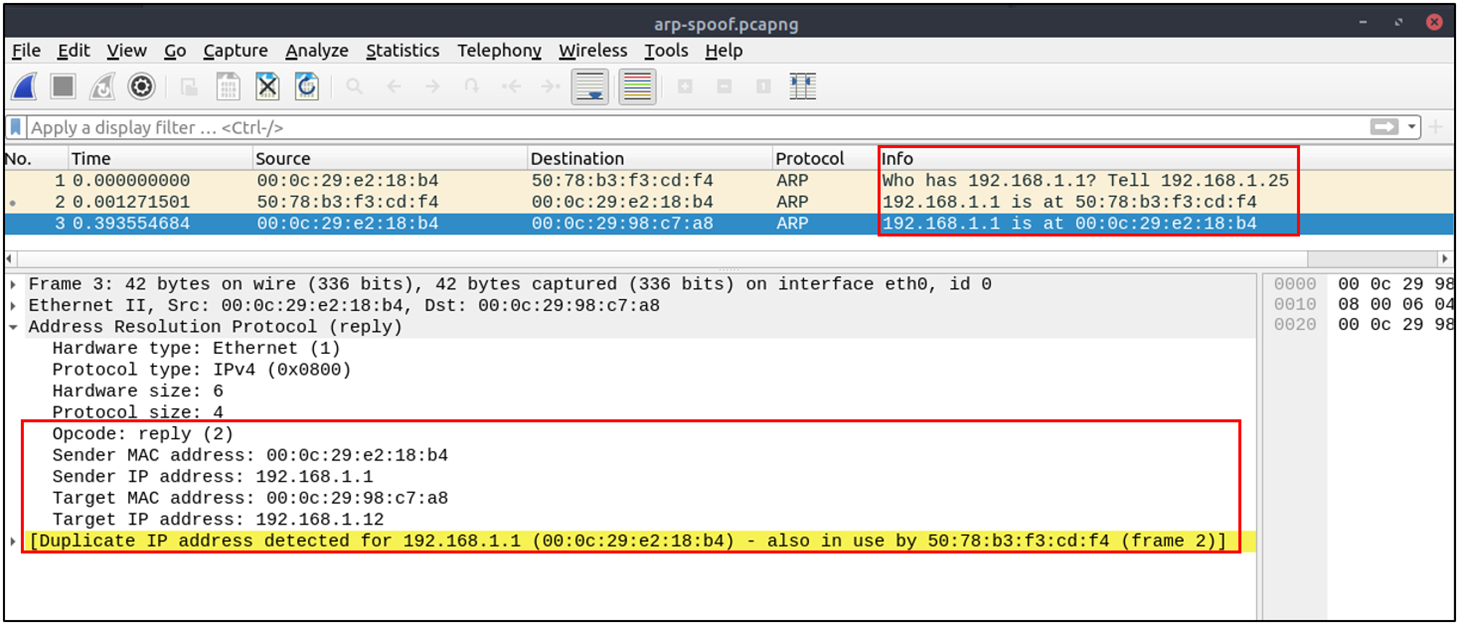Open the View menu

tap(126, 50)
